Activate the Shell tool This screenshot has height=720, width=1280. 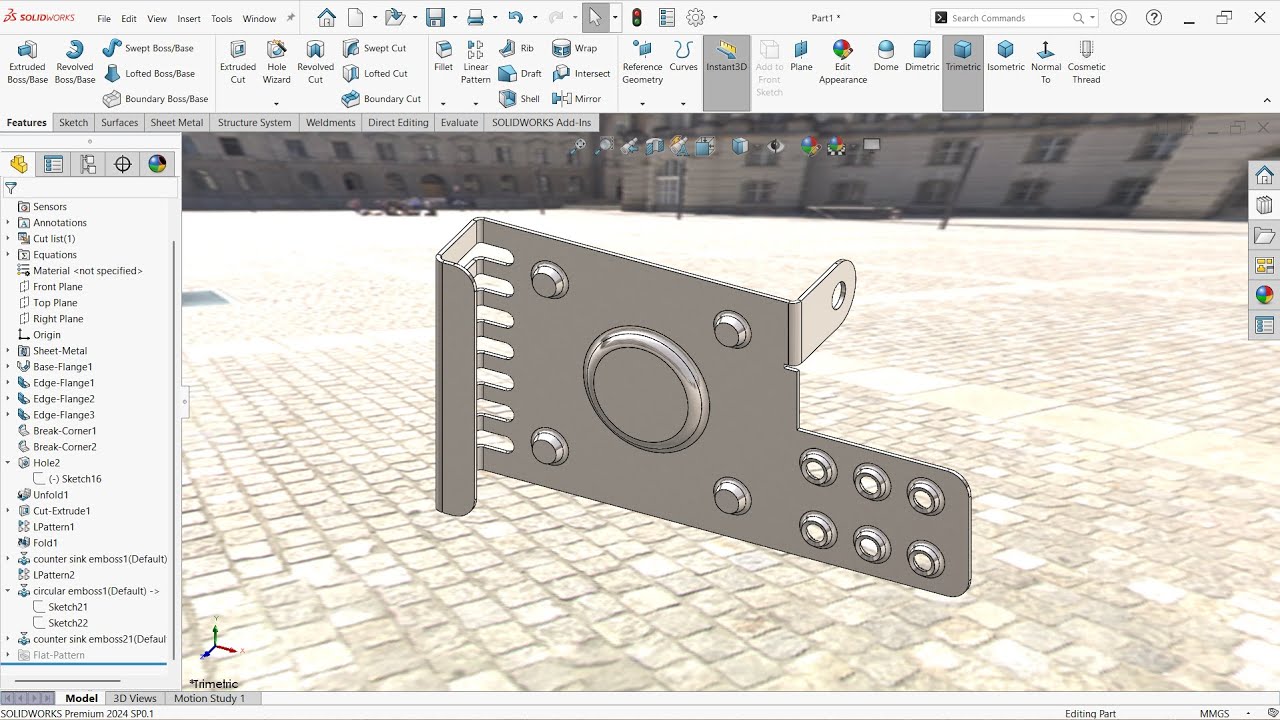tap(519, 99)
